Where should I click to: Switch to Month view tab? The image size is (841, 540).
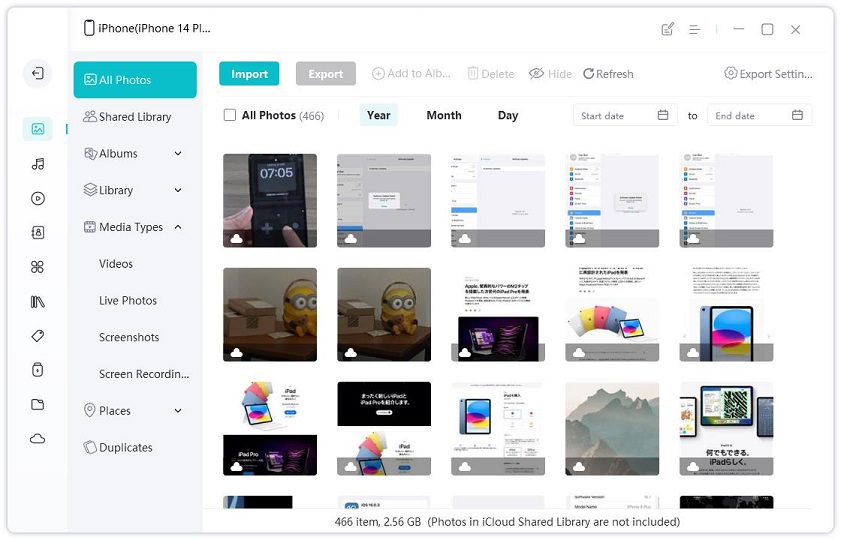click(444, 115)
